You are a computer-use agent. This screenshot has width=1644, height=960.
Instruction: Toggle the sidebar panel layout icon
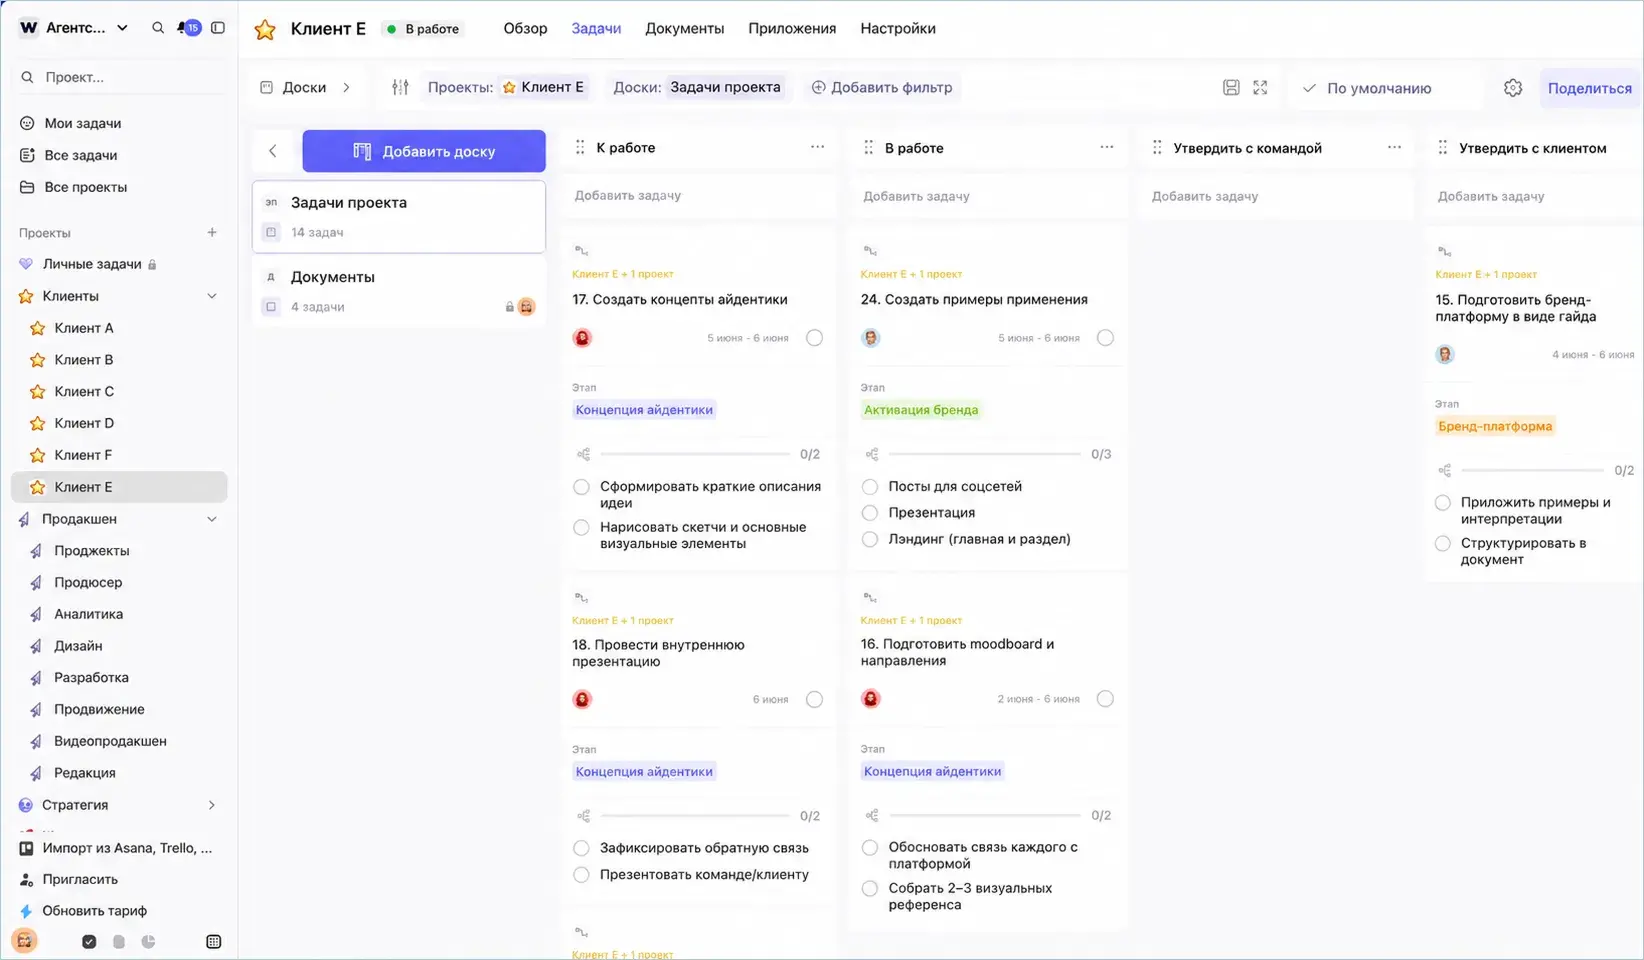[x=218, y=28]
